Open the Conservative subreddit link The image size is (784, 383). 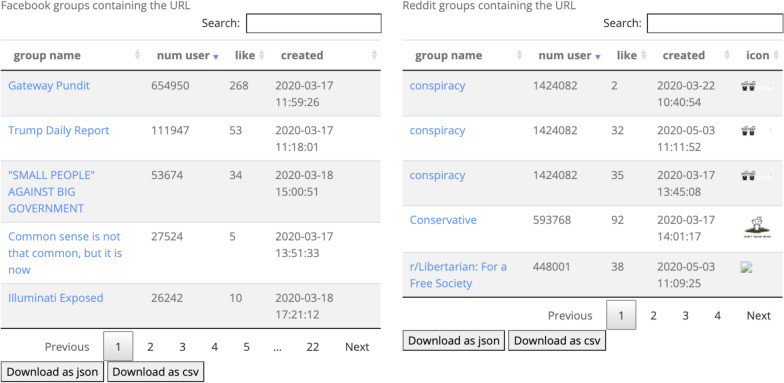coord(443,220)
